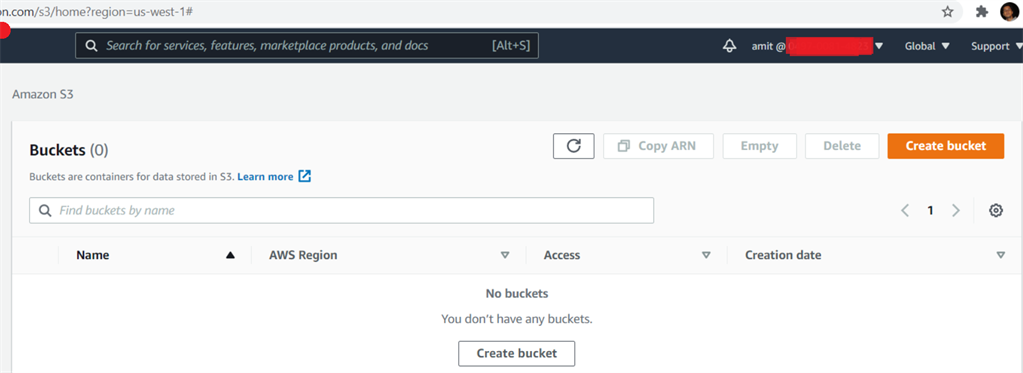Click the notifications bell icon
1023x373 pixels.
pos(729,46)
